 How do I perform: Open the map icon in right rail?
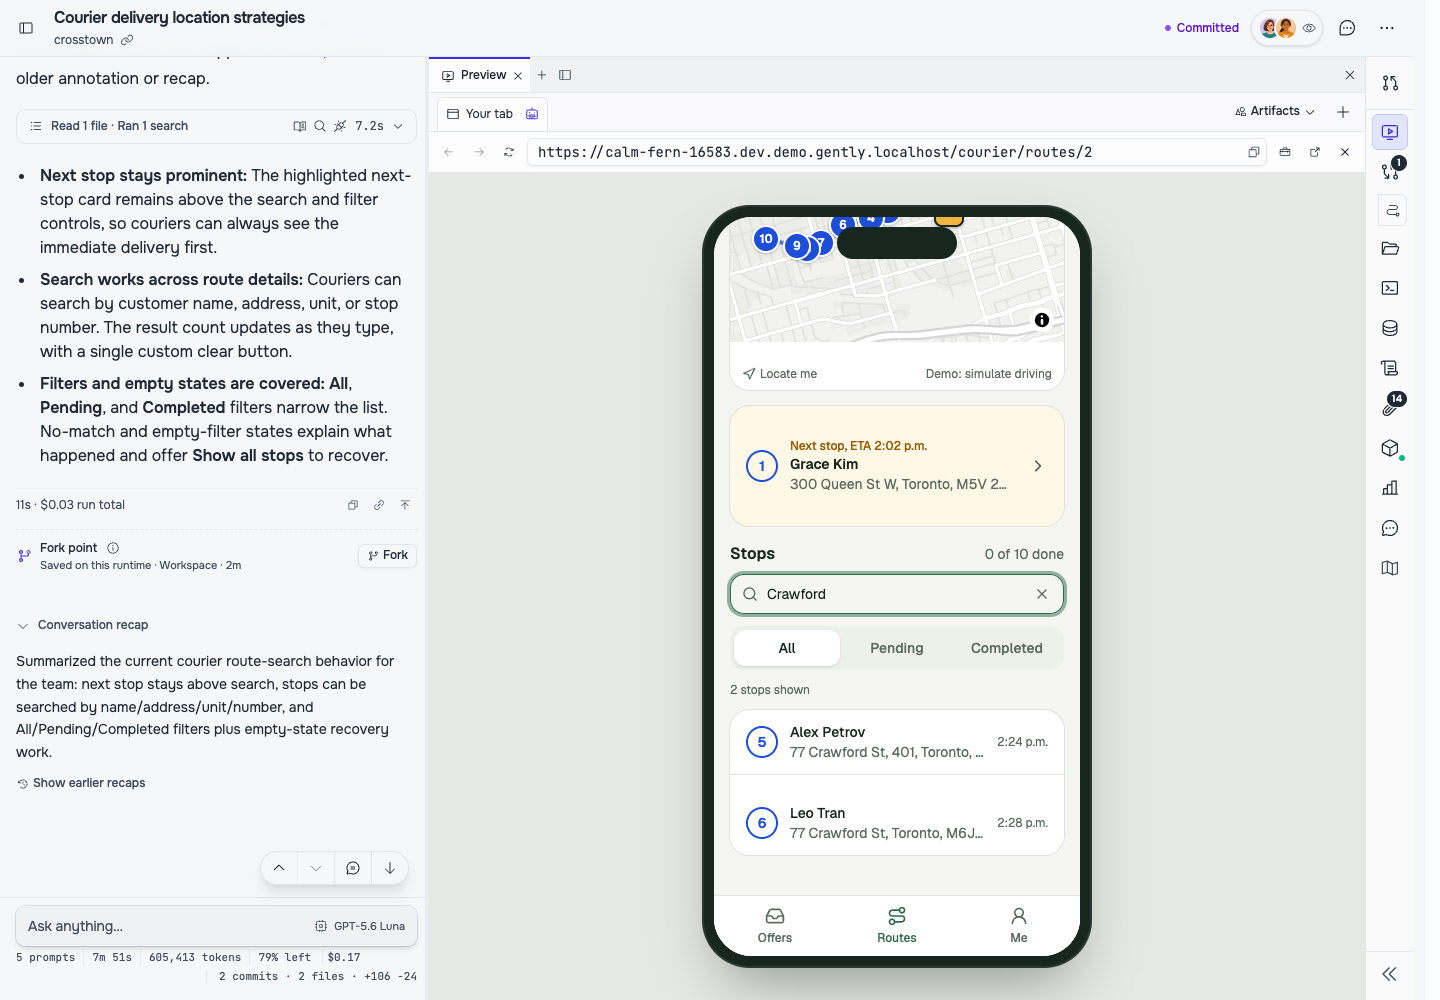[1390, 568]
